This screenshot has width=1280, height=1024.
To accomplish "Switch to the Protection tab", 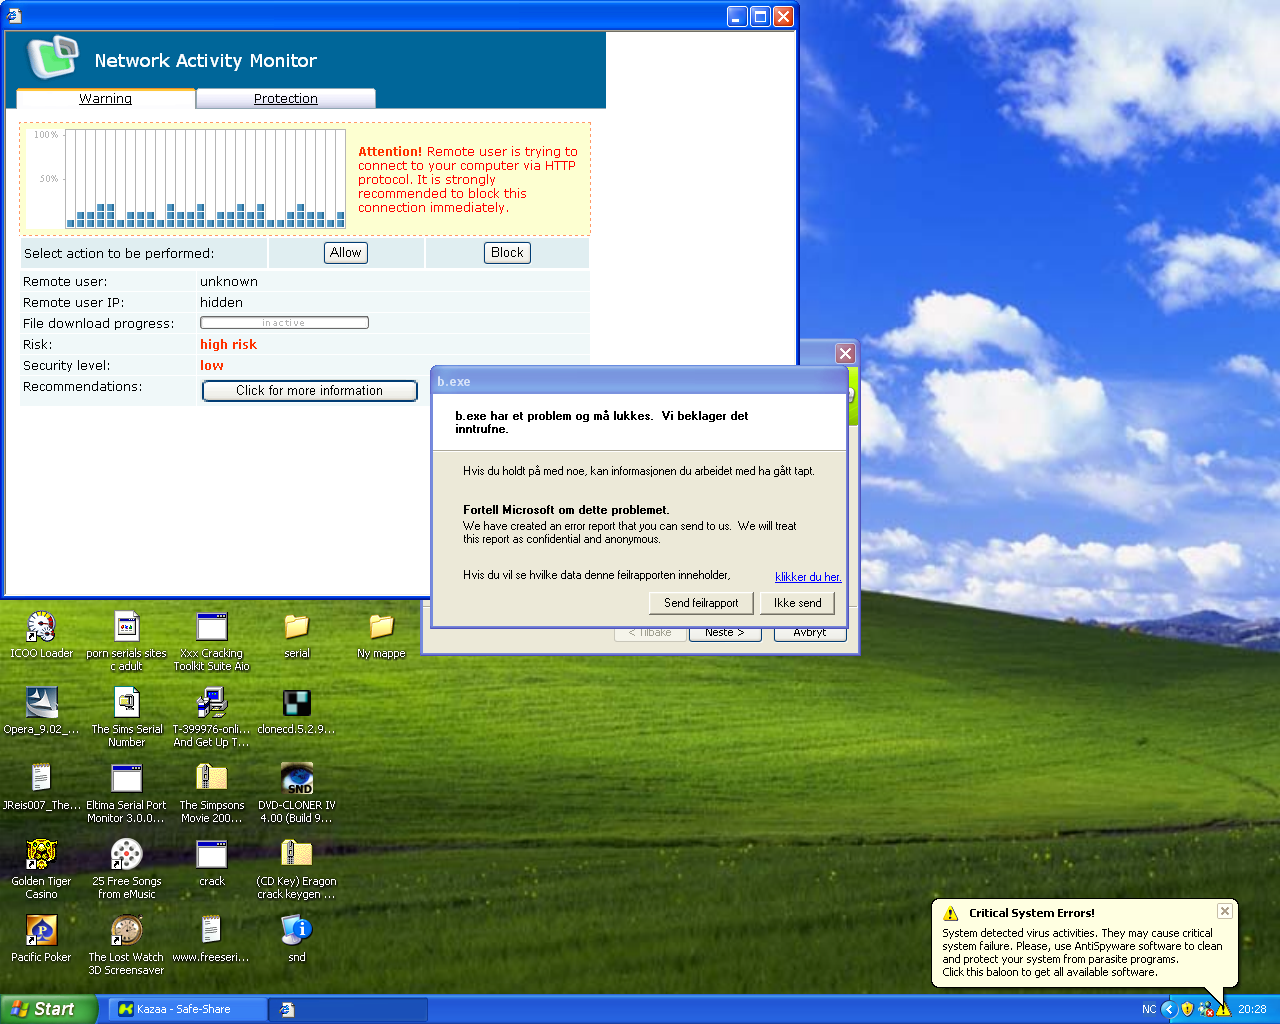I will pyautogui.click(x=286, y=98).
